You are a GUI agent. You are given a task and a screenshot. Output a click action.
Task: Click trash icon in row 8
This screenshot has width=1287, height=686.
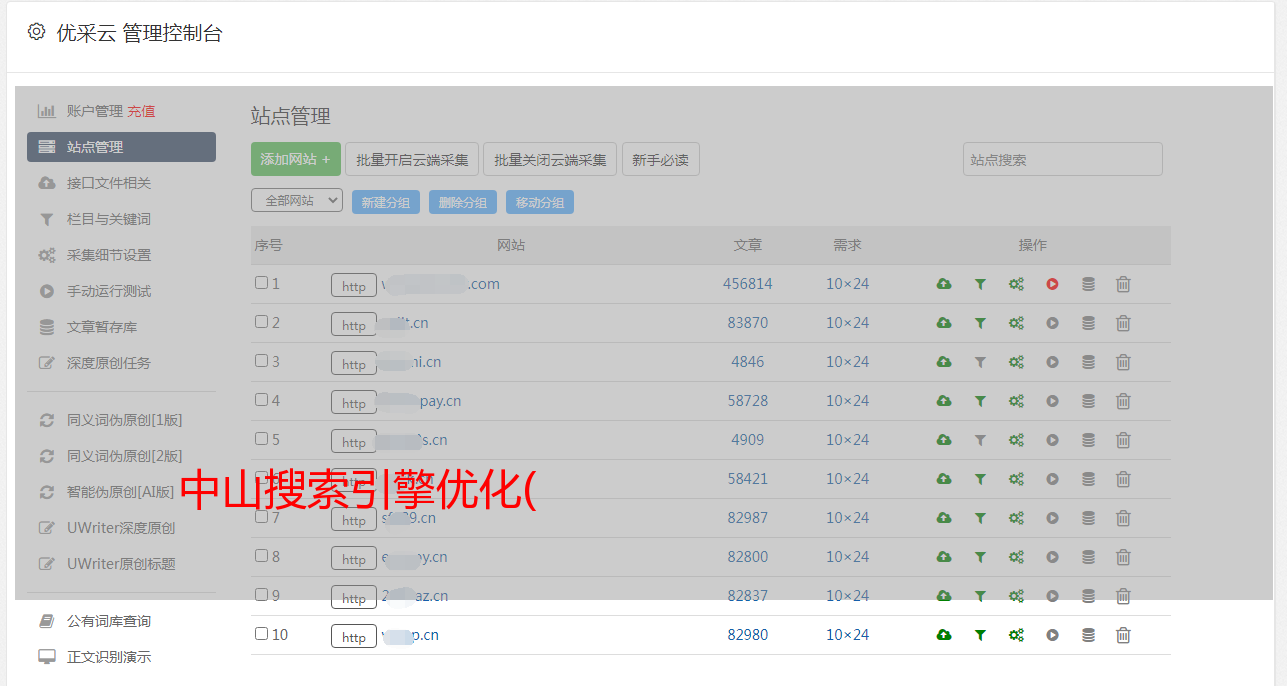point(1123,557)
